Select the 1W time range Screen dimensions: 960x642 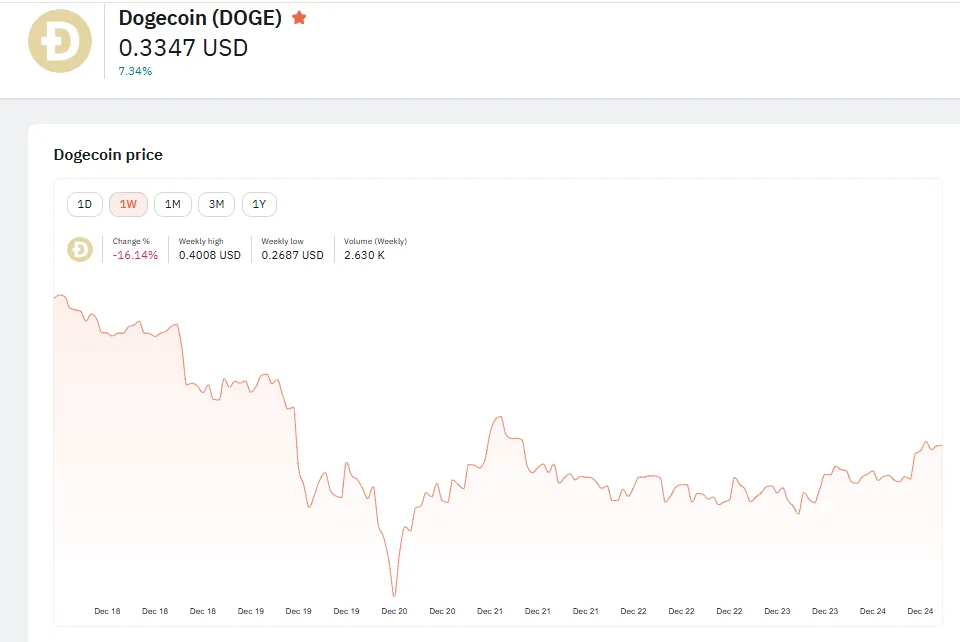tap(129, 204)
